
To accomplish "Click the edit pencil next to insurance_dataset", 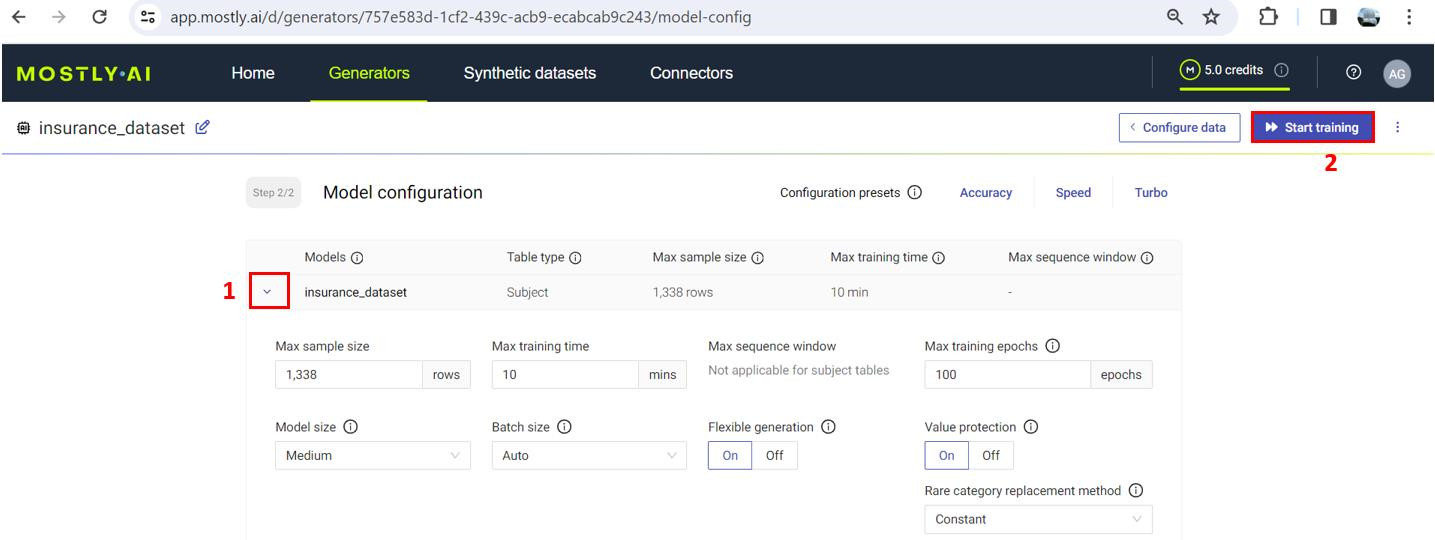I will [202, 128].
